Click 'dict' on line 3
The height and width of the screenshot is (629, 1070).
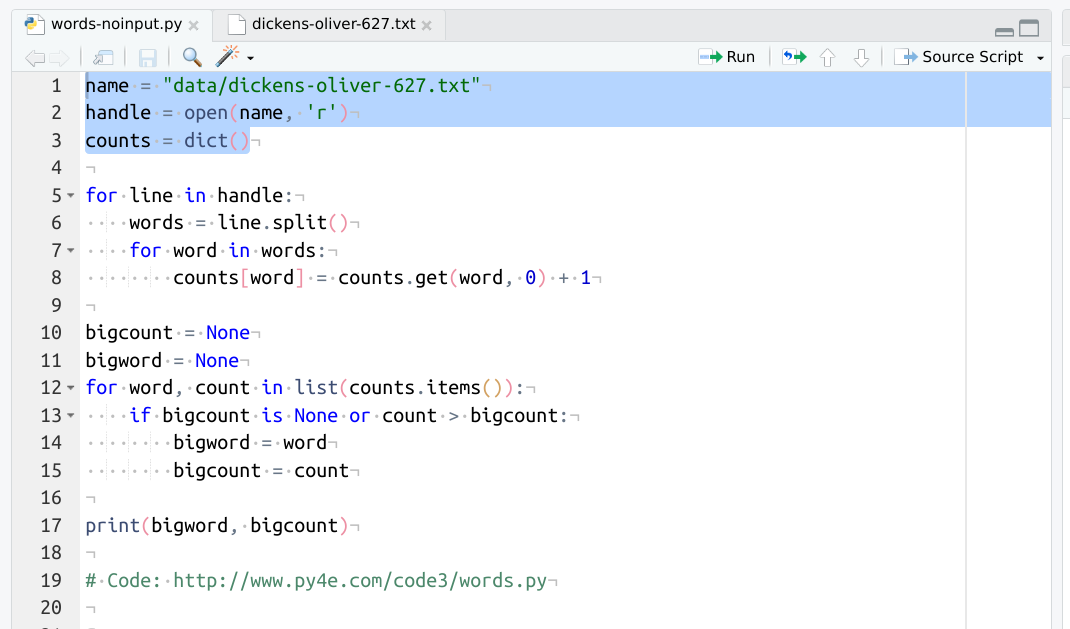tap(206, 141)
